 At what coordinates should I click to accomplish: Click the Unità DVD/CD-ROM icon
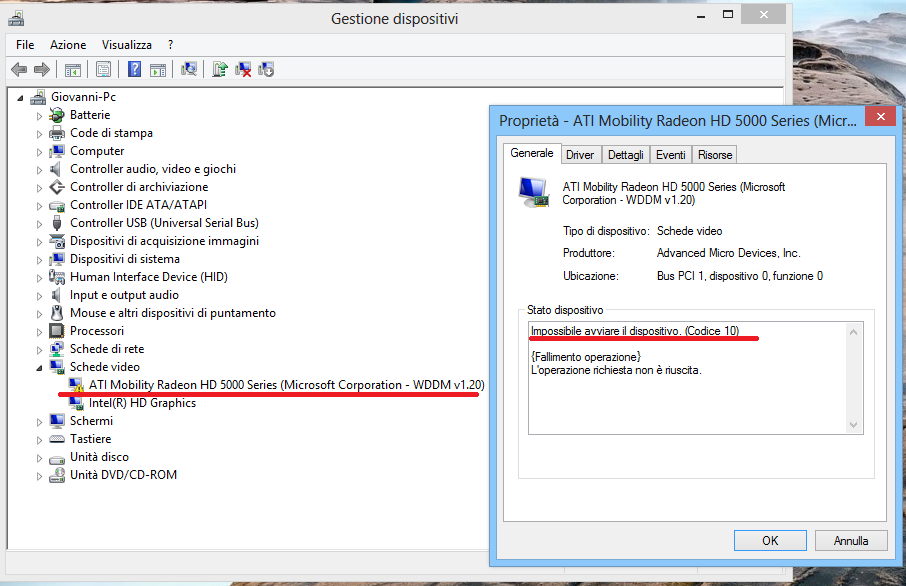pyautogui.click(x=57, y=475)
